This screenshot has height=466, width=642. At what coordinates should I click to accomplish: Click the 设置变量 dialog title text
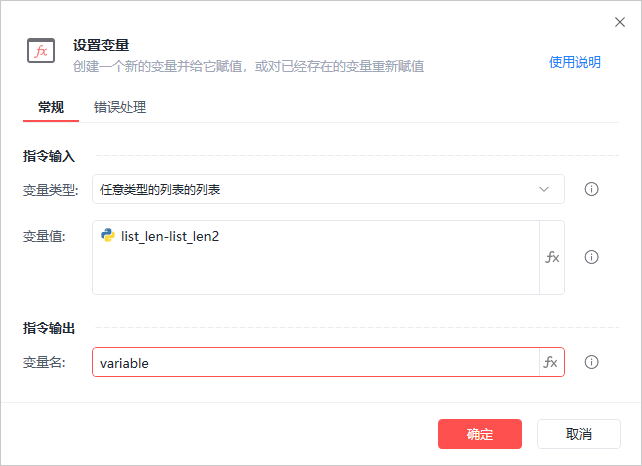(x=101, y=45)
